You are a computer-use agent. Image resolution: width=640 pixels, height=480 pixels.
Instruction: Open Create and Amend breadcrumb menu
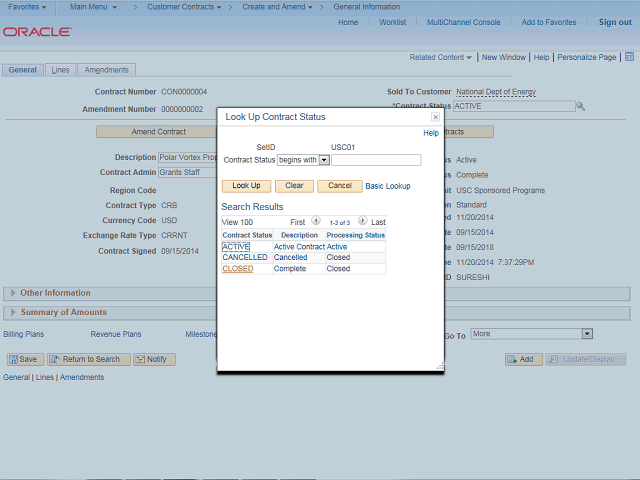[x=277, y=7]
